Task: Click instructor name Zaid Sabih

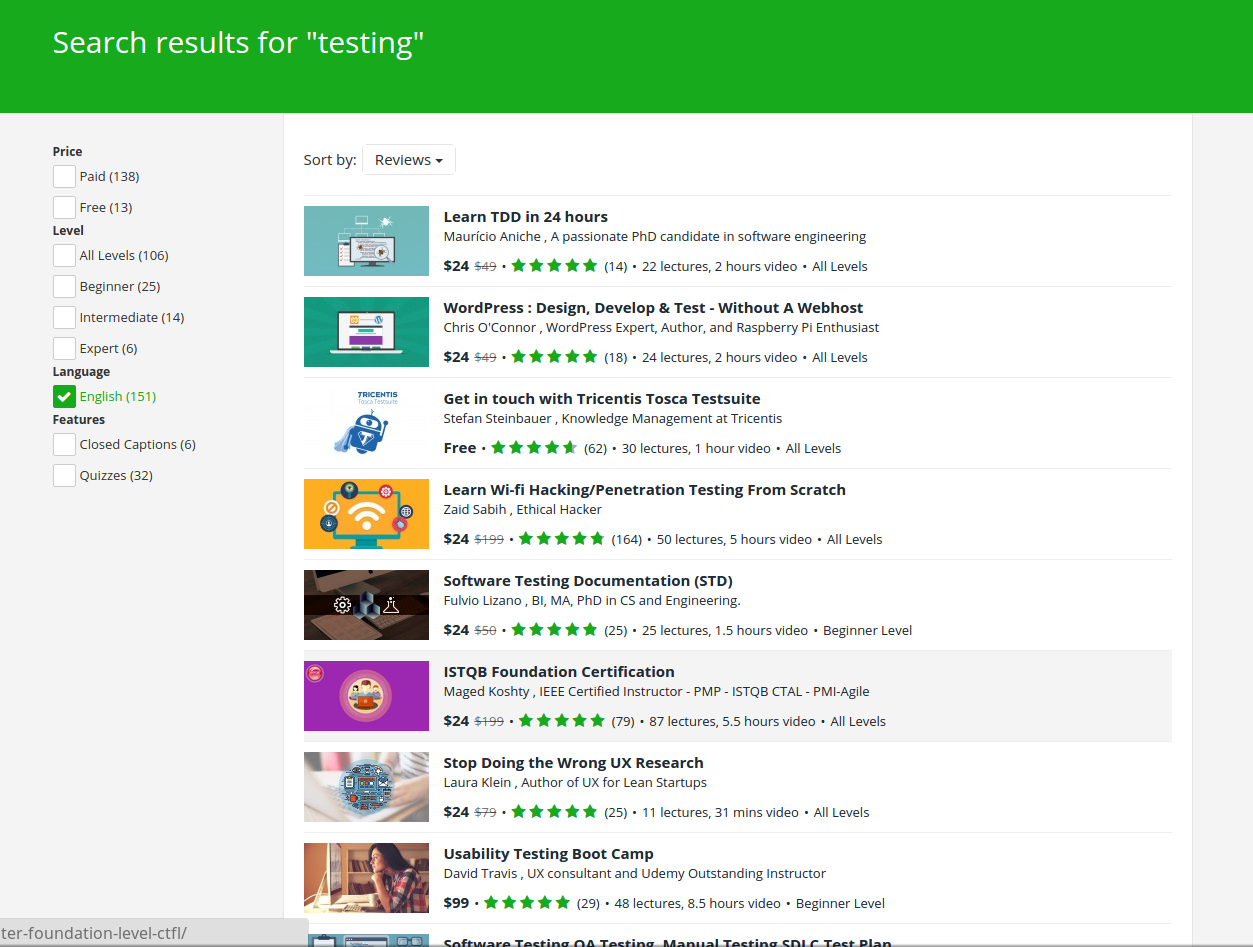Action: (475, 510)
